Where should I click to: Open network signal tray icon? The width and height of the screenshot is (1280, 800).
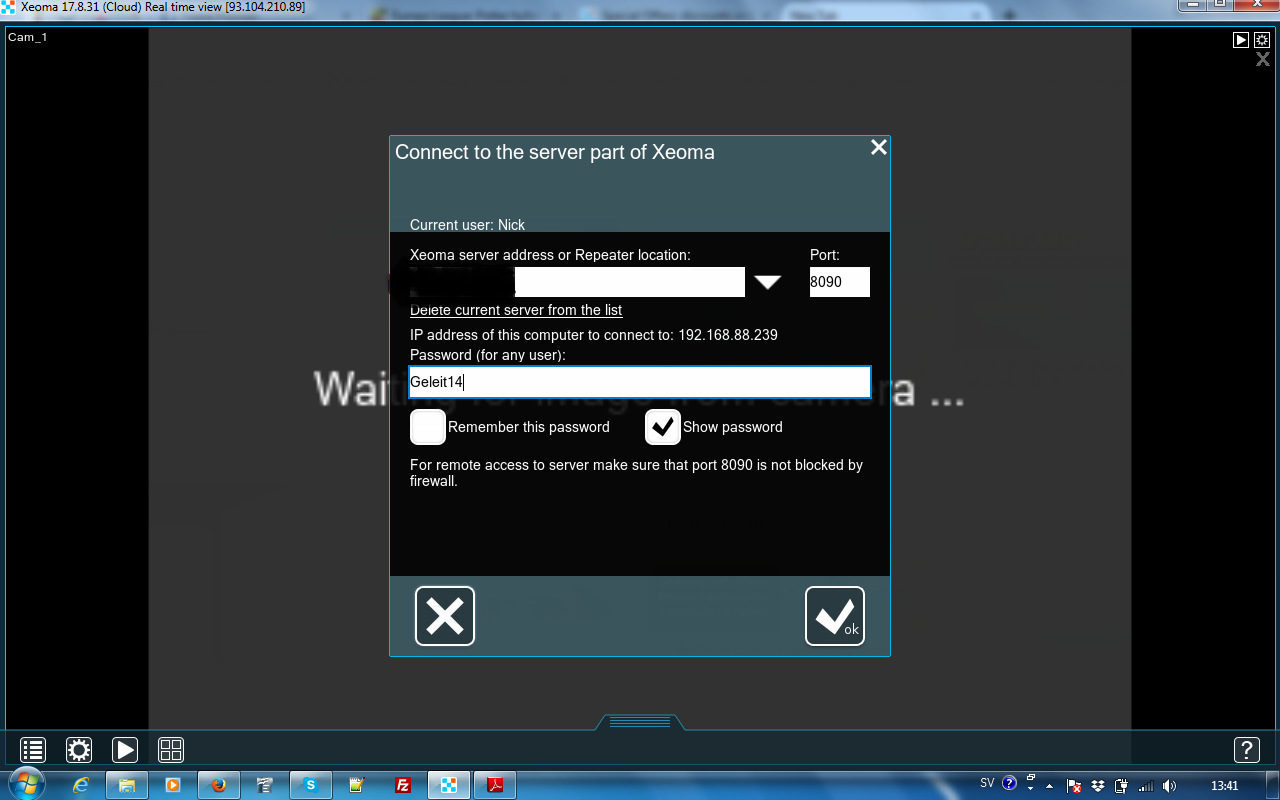[1146, 786]
